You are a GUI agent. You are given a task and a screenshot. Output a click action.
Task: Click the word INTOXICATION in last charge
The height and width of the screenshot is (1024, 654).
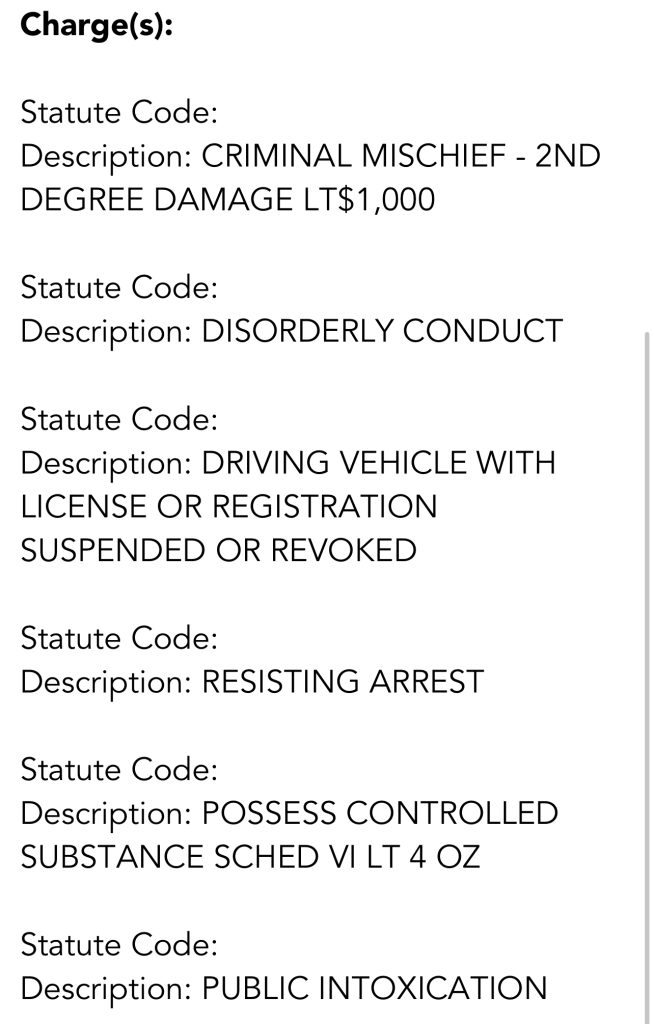coord(432,988)
